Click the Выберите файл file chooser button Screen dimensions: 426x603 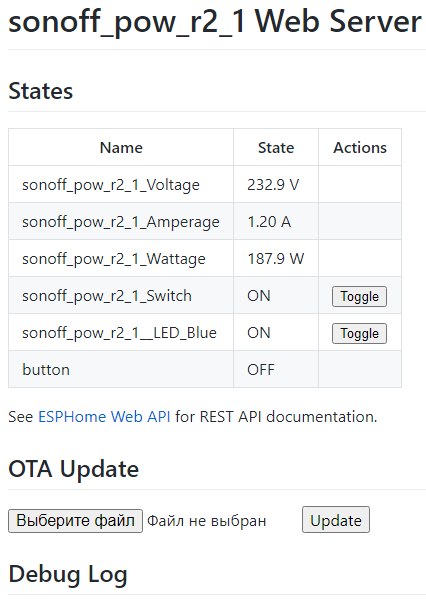pos(75,521)
